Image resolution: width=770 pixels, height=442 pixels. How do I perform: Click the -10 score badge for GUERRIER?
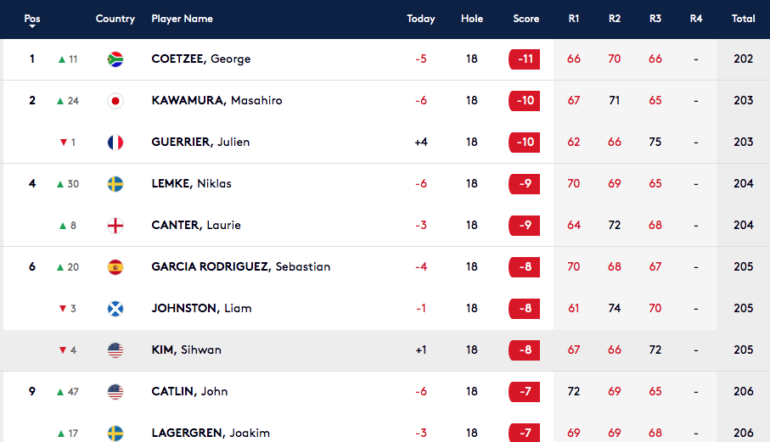(524, 142)
